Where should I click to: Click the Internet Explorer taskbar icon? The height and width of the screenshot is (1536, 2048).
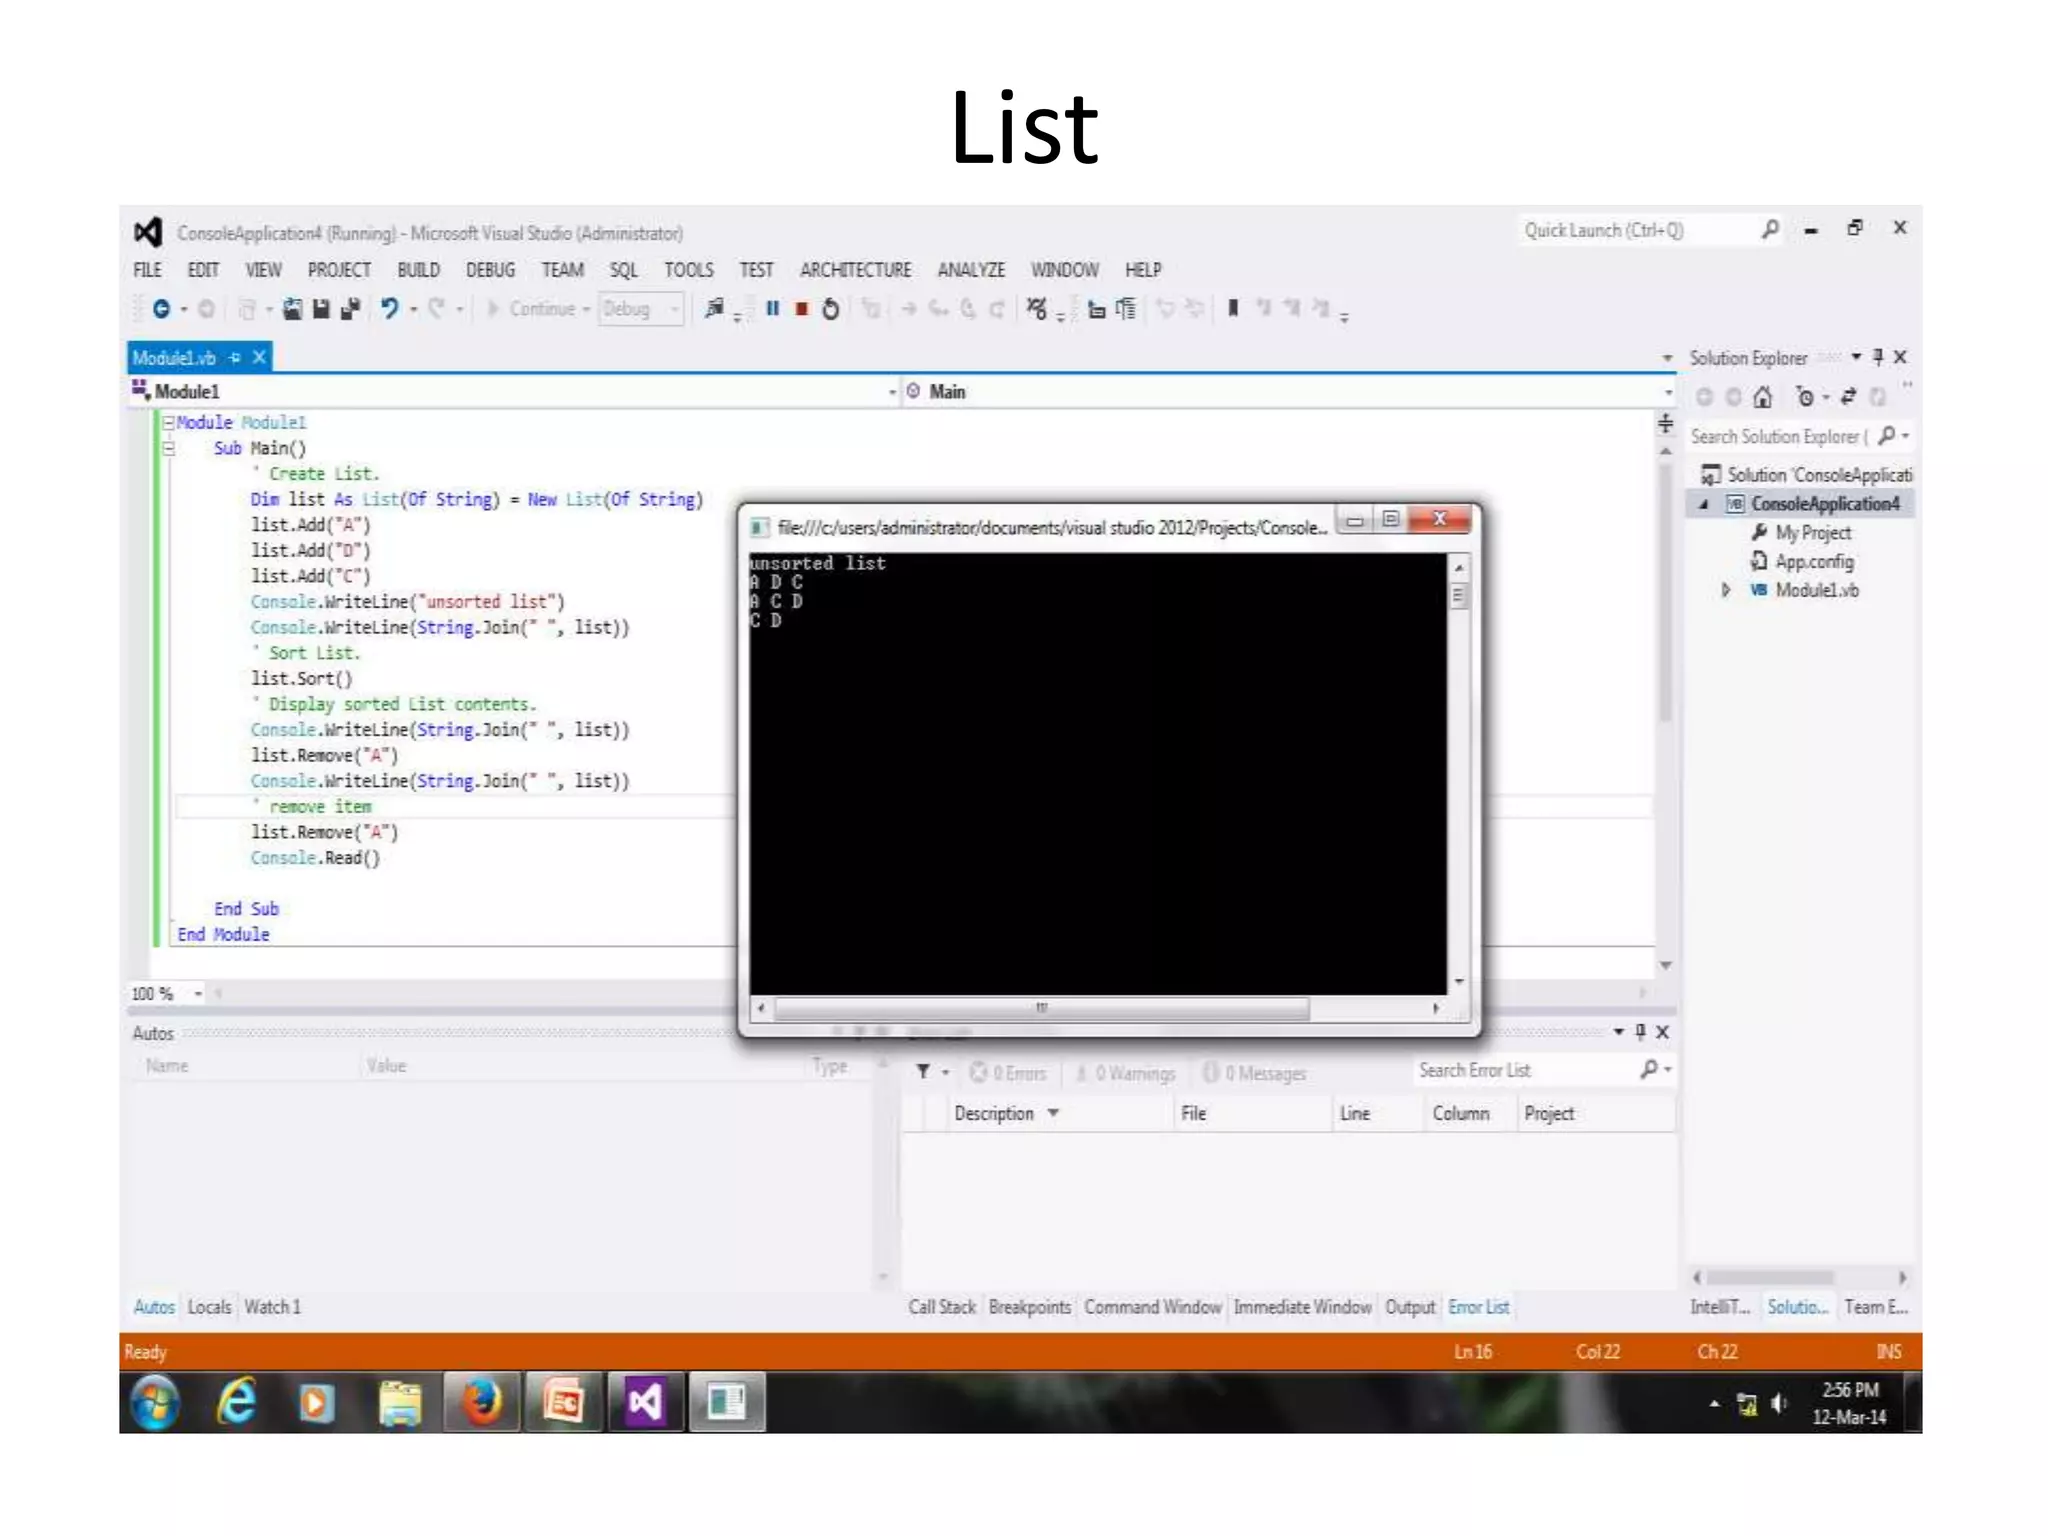[x=237, y=1402]
